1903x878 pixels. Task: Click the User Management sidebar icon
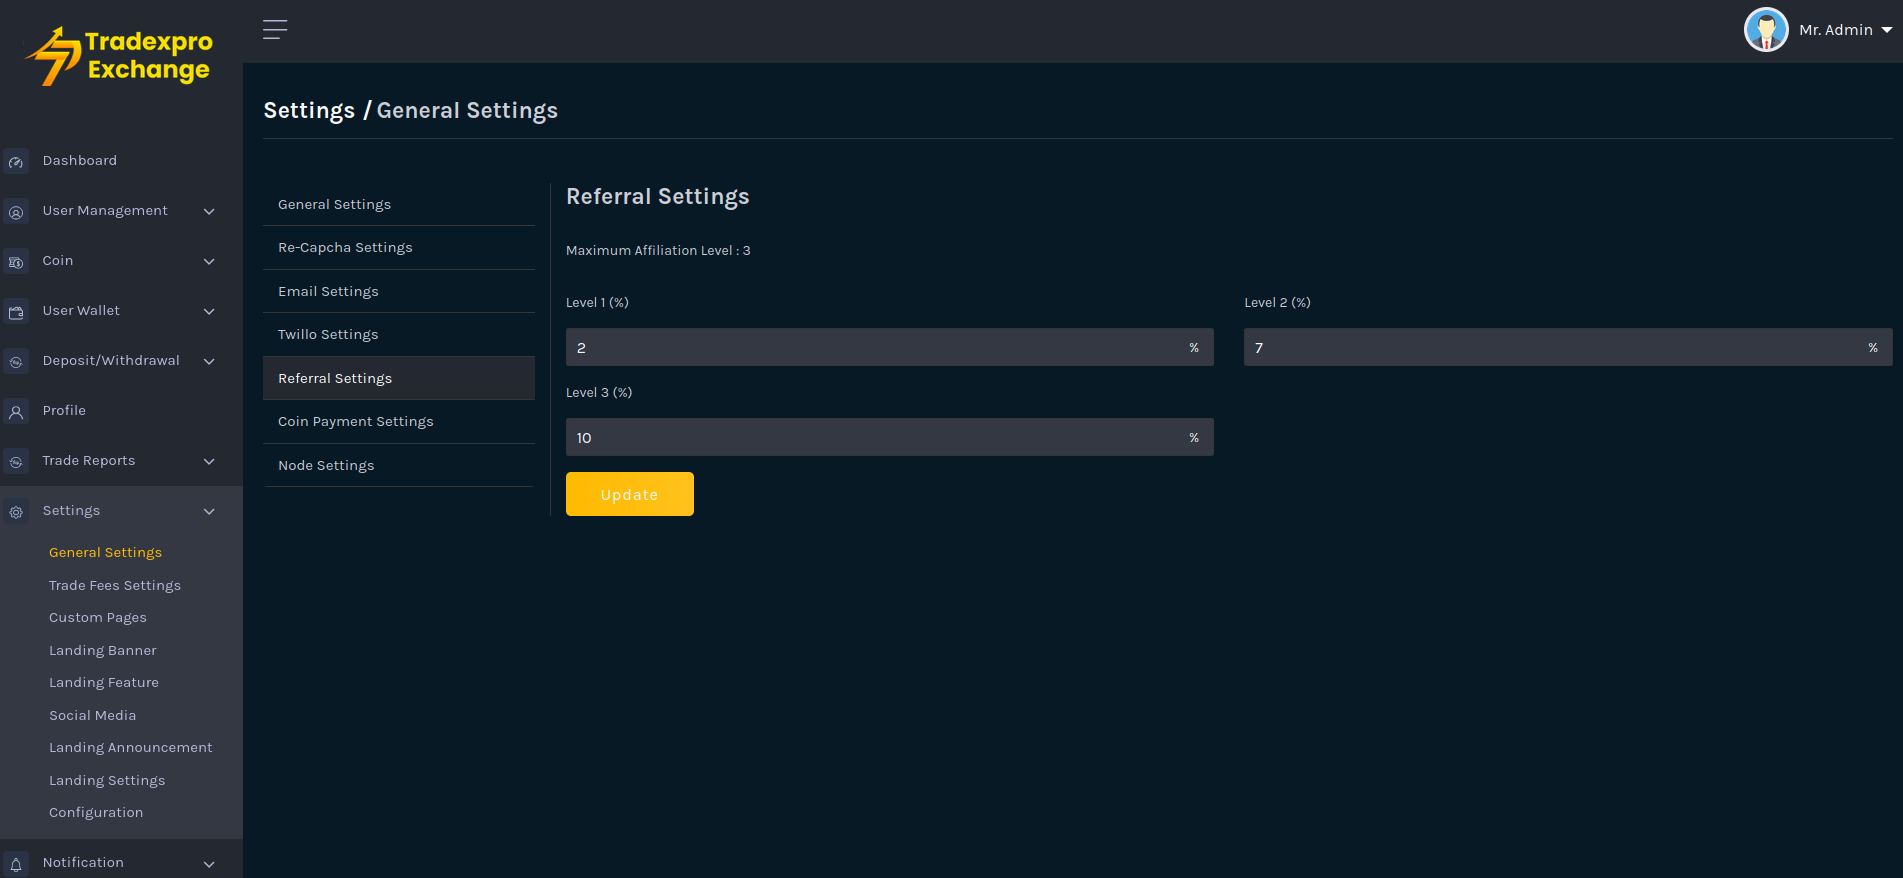[x=16, y=212]
